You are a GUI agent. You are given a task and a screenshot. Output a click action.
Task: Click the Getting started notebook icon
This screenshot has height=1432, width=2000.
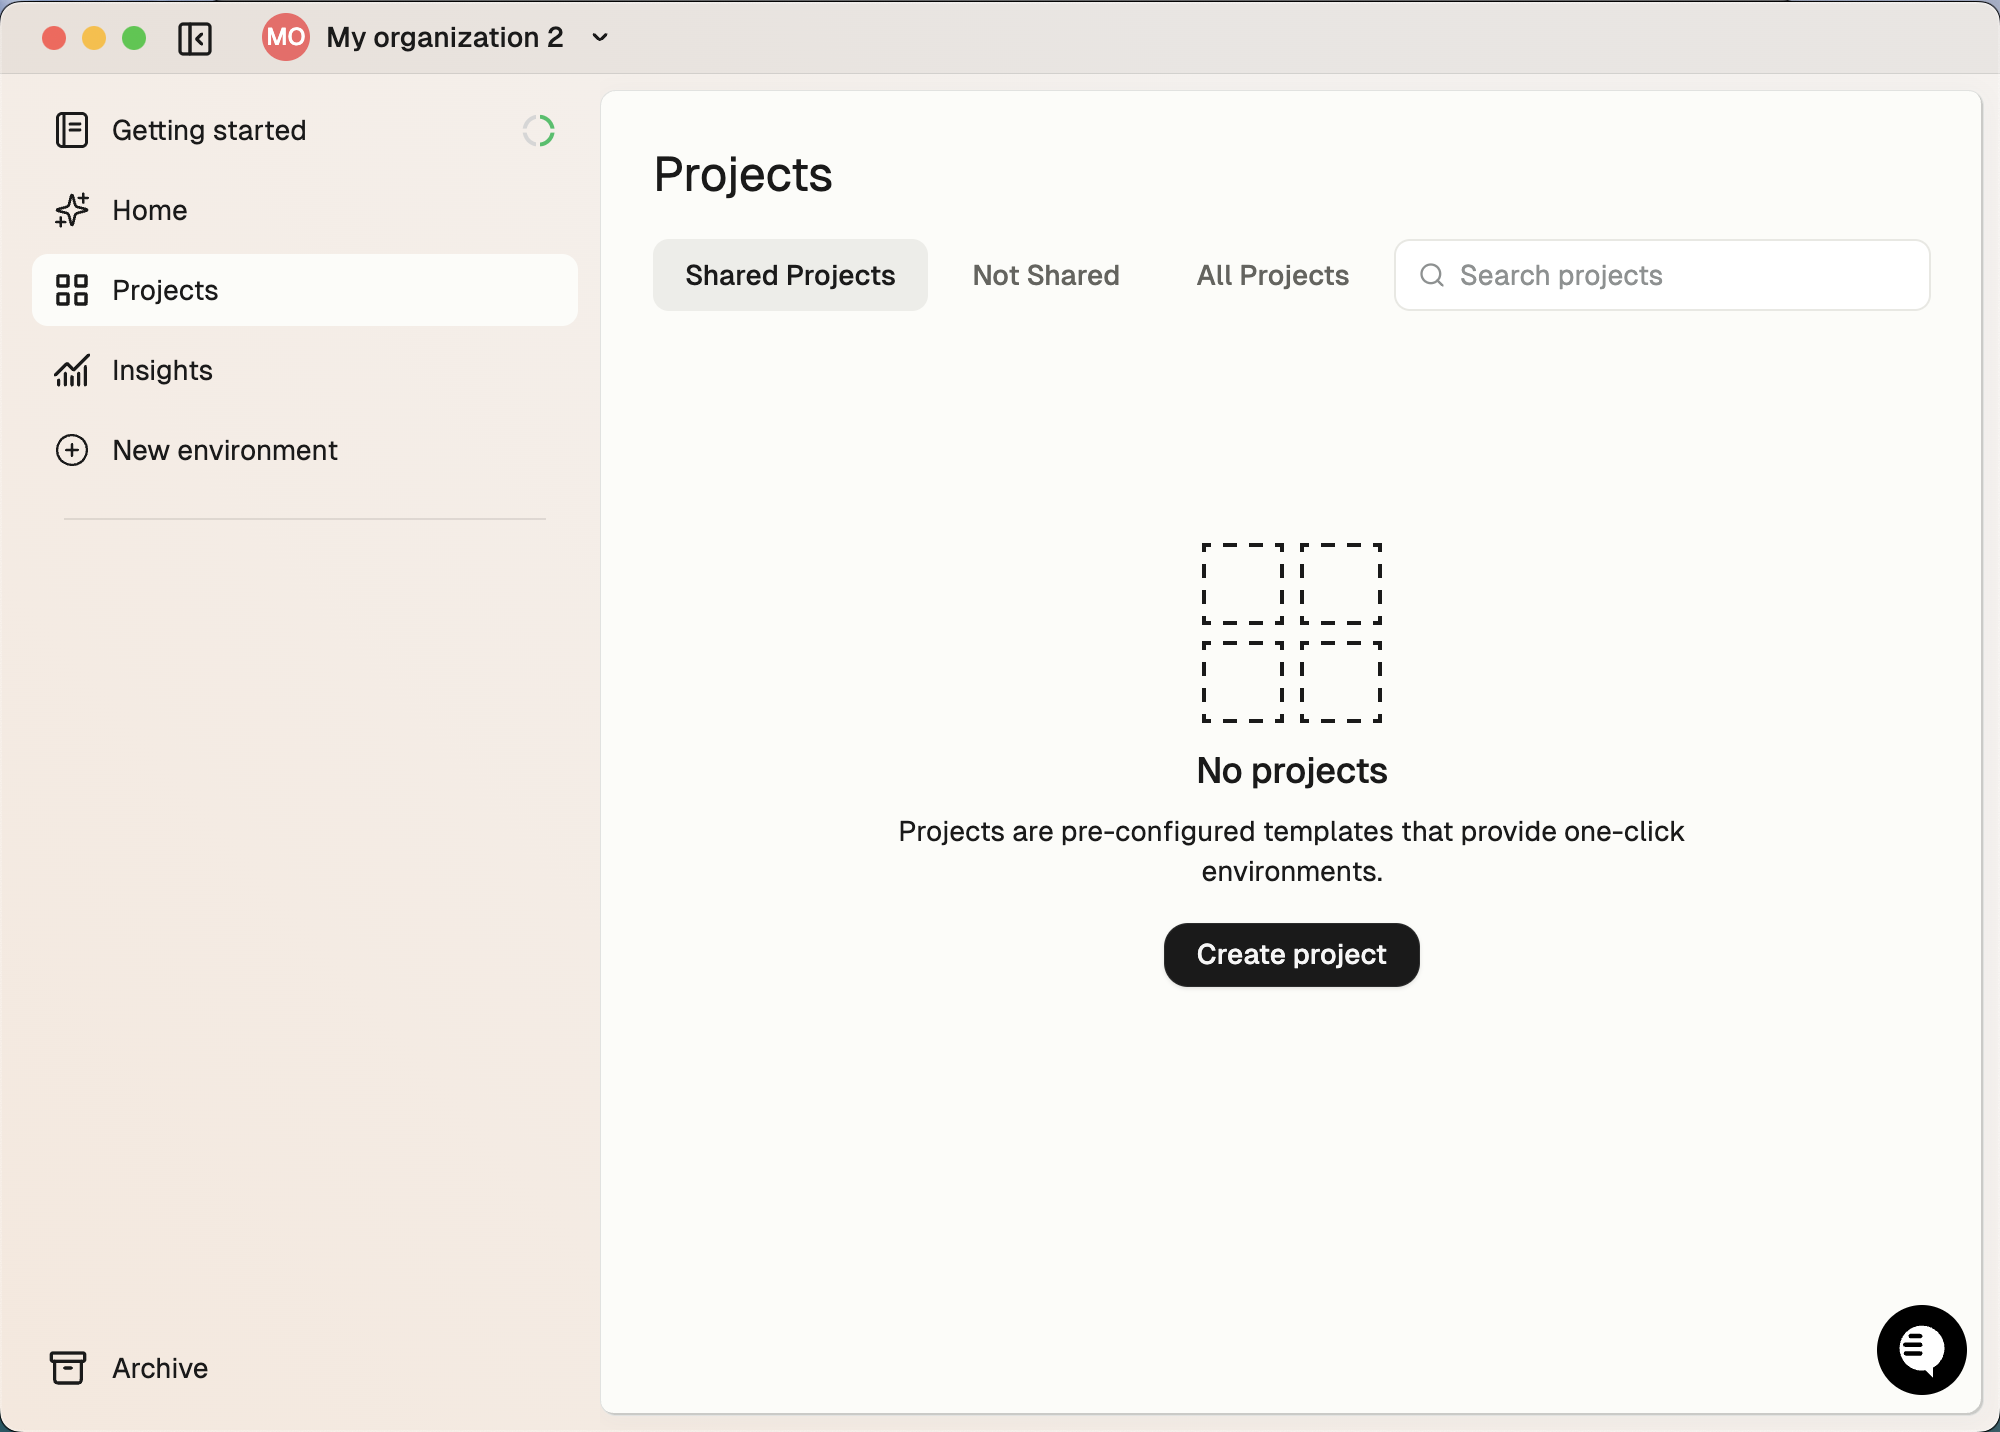pyautogui.click(x=72, y=130)
